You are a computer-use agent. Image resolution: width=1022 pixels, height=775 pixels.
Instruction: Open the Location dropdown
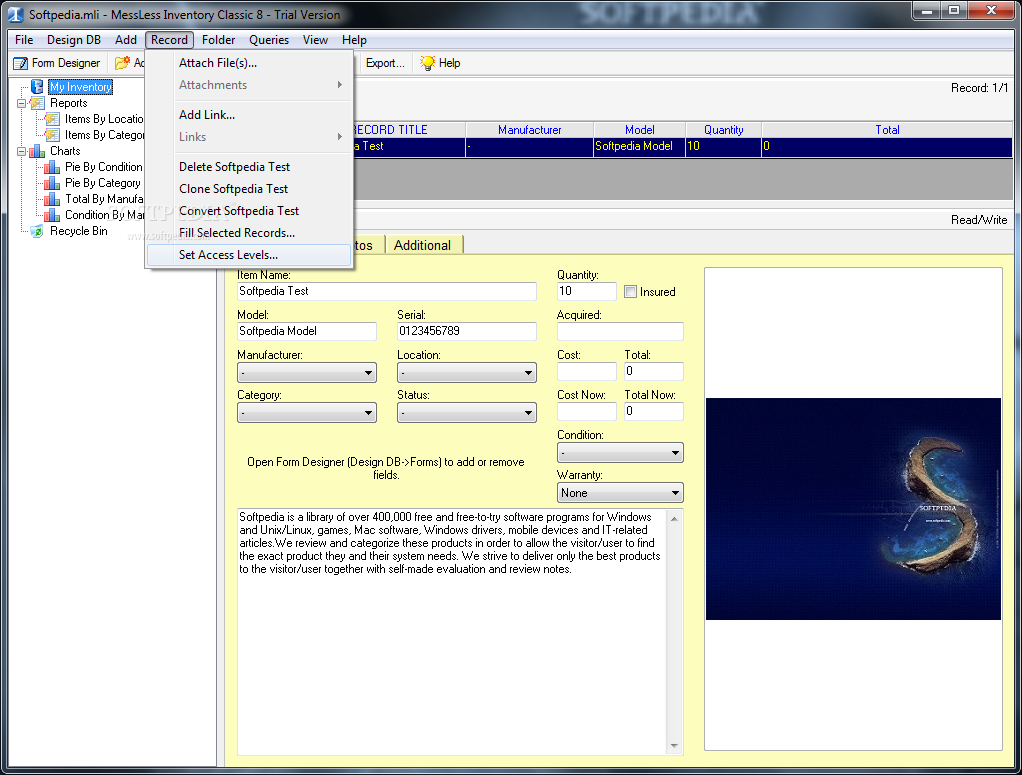pos(467,373)
